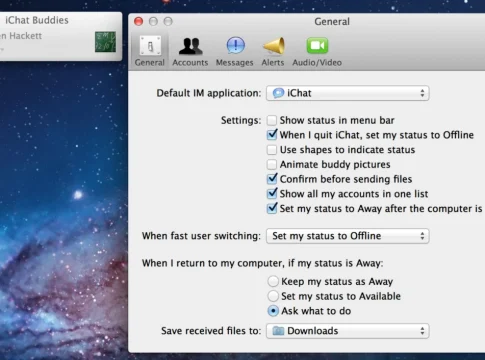
Task: Open the Audio/Video preferences pane
Action: click(317, 52)
